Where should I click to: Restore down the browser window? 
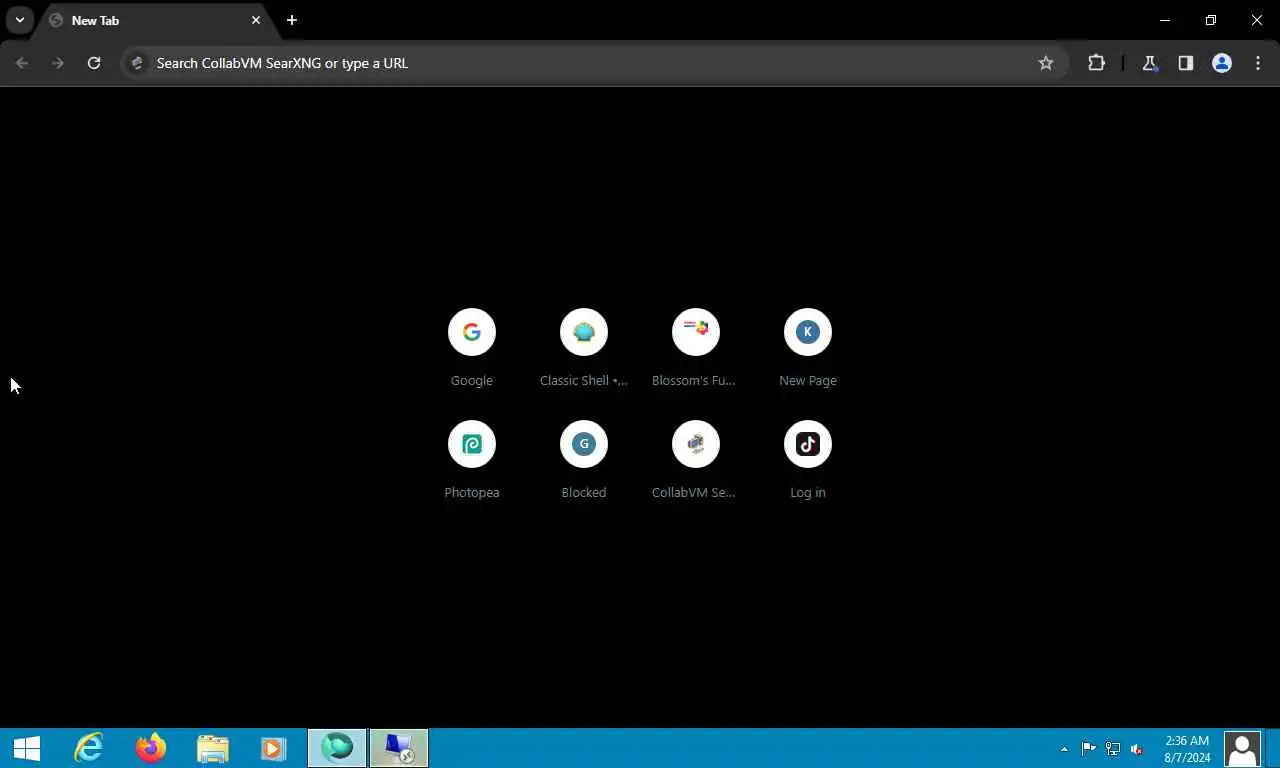[x=1211, y=20]
